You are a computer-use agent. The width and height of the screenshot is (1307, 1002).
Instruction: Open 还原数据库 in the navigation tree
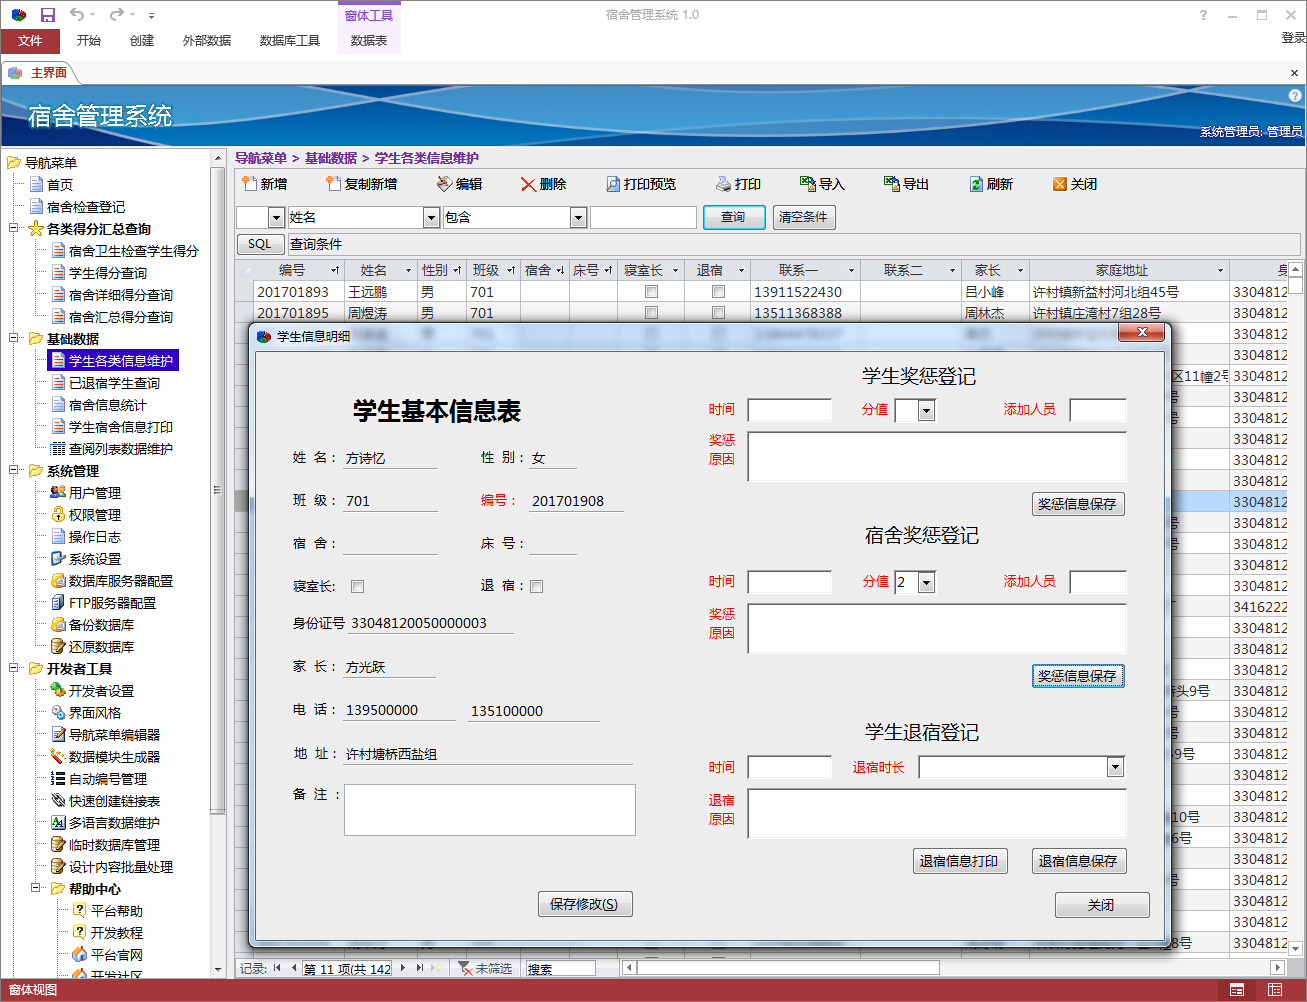pos(101,646)
